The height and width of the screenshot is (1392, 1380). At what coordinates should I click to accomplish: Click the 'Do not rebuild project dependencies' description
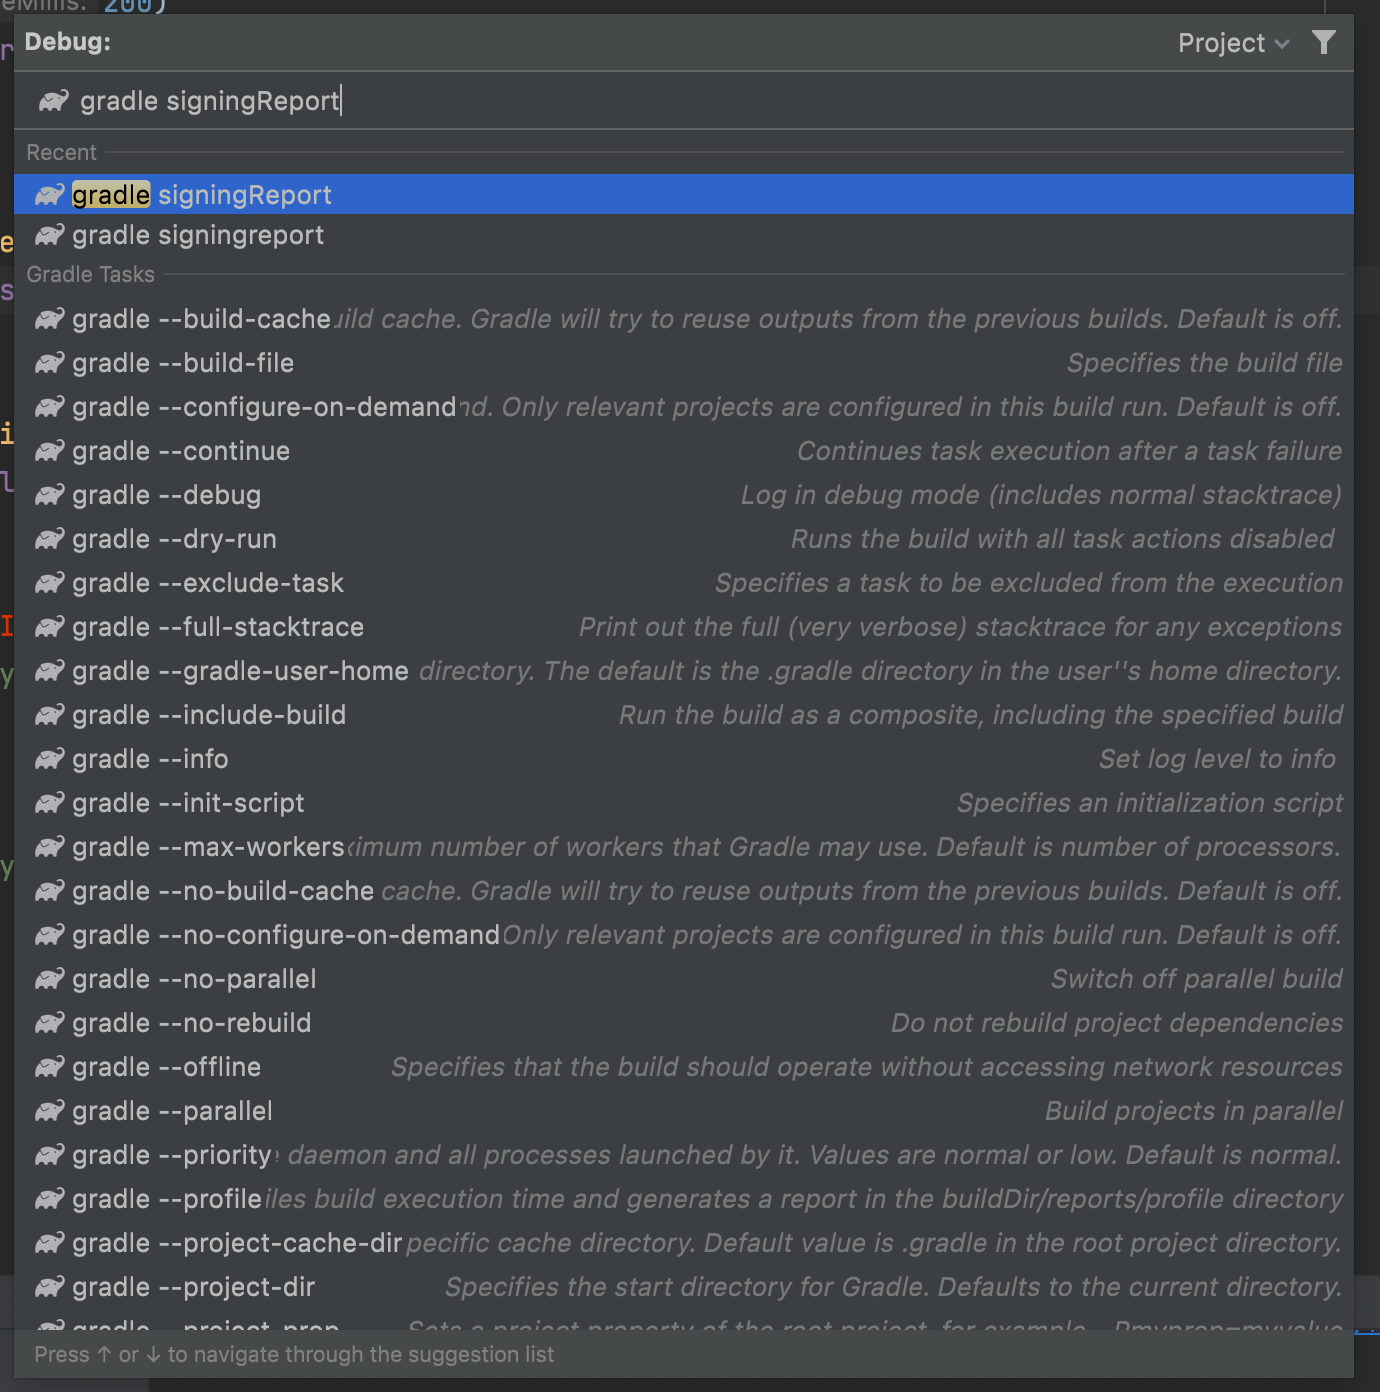1116,1023
